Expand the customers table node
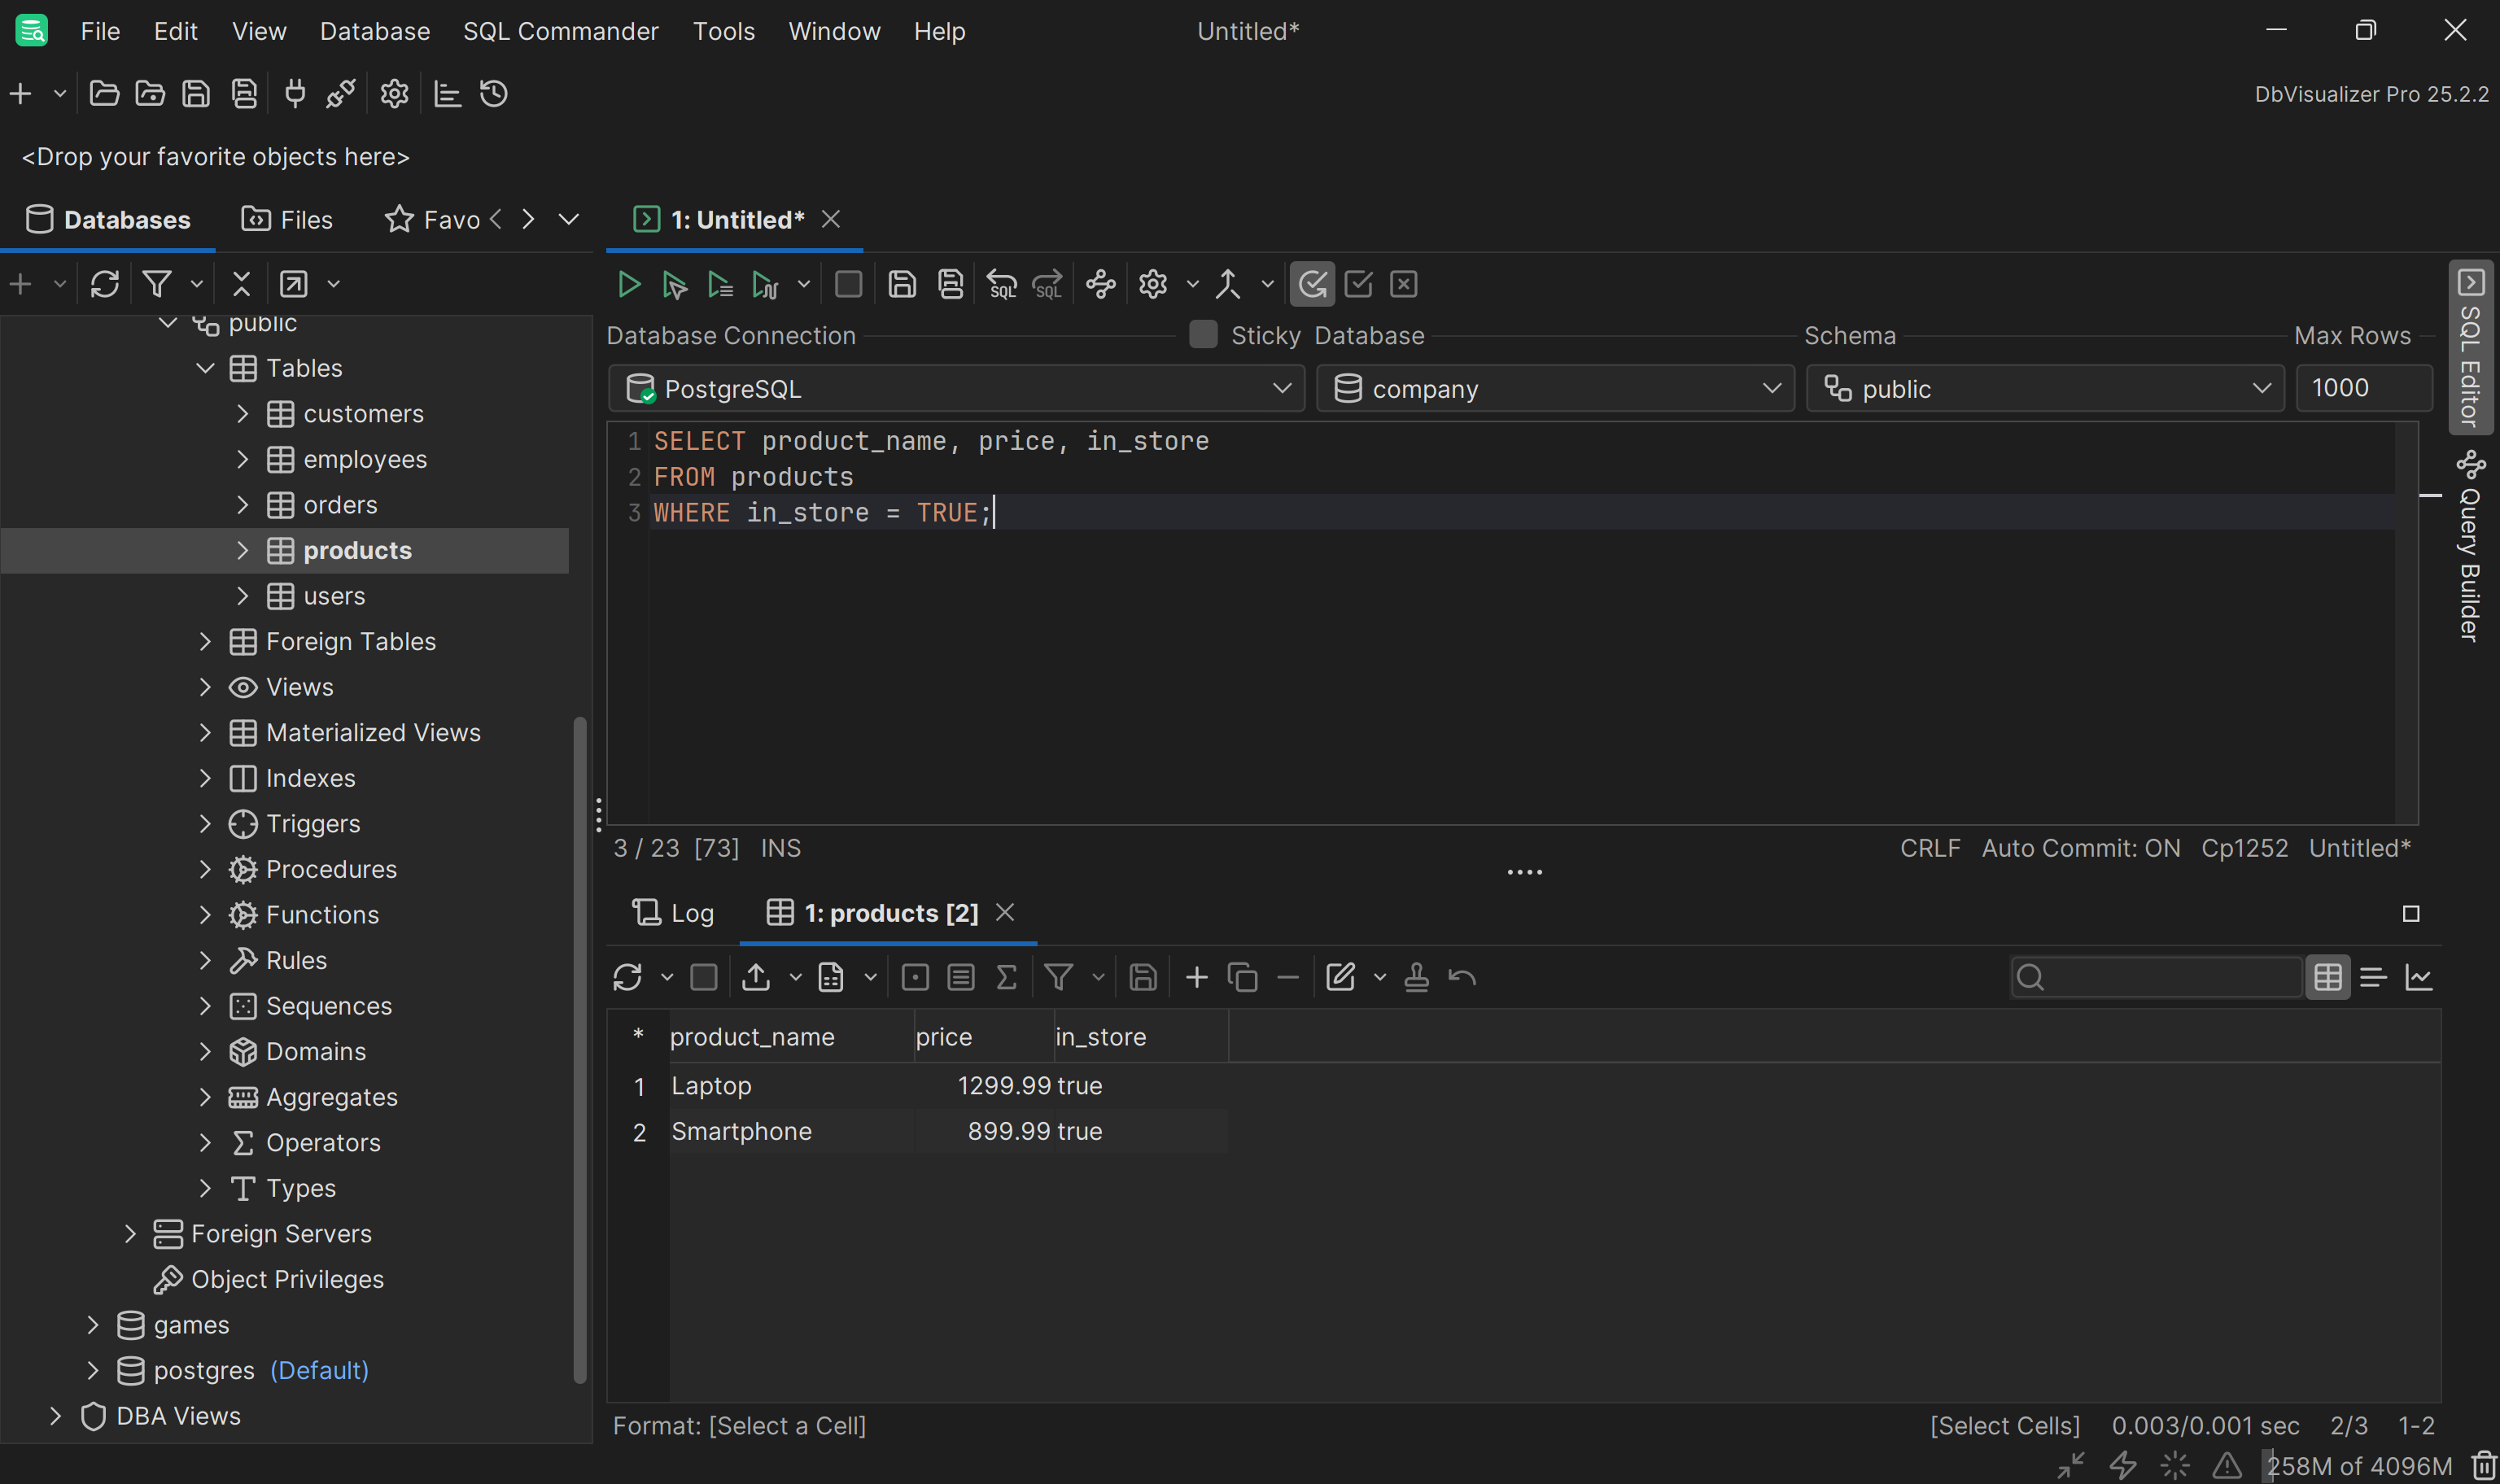Viewport: 2500px width, 1484px height. [243, 414]
